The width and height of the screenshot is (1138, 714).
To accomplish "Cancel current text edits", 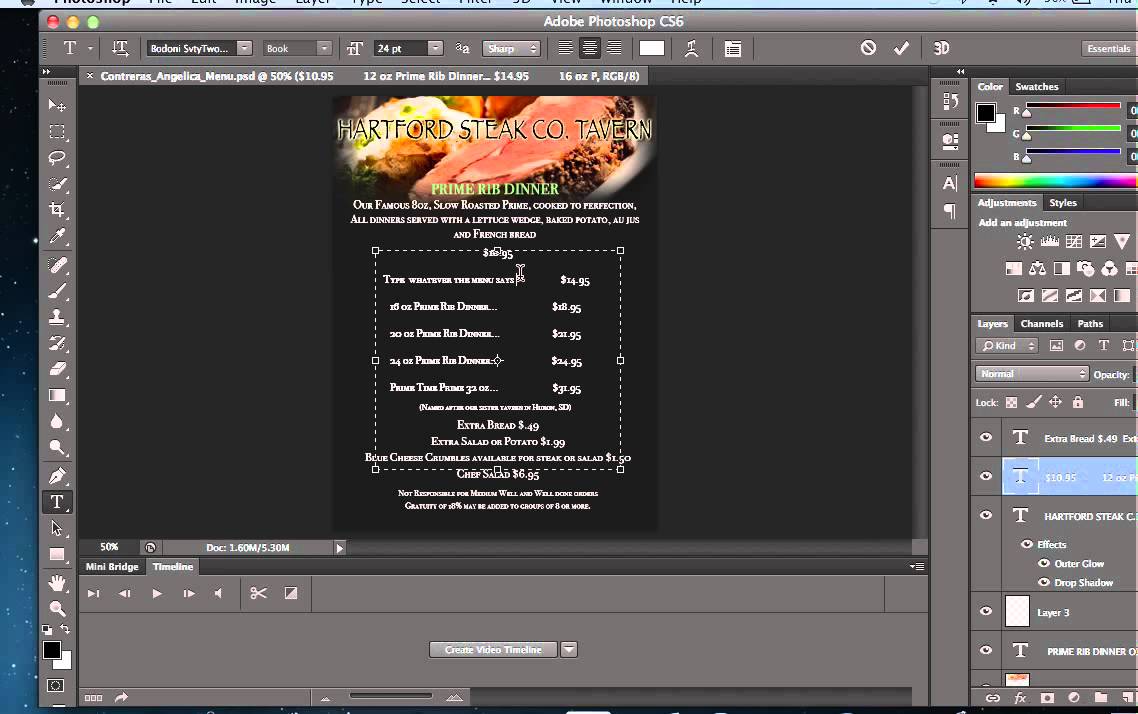I will point(868,48).
